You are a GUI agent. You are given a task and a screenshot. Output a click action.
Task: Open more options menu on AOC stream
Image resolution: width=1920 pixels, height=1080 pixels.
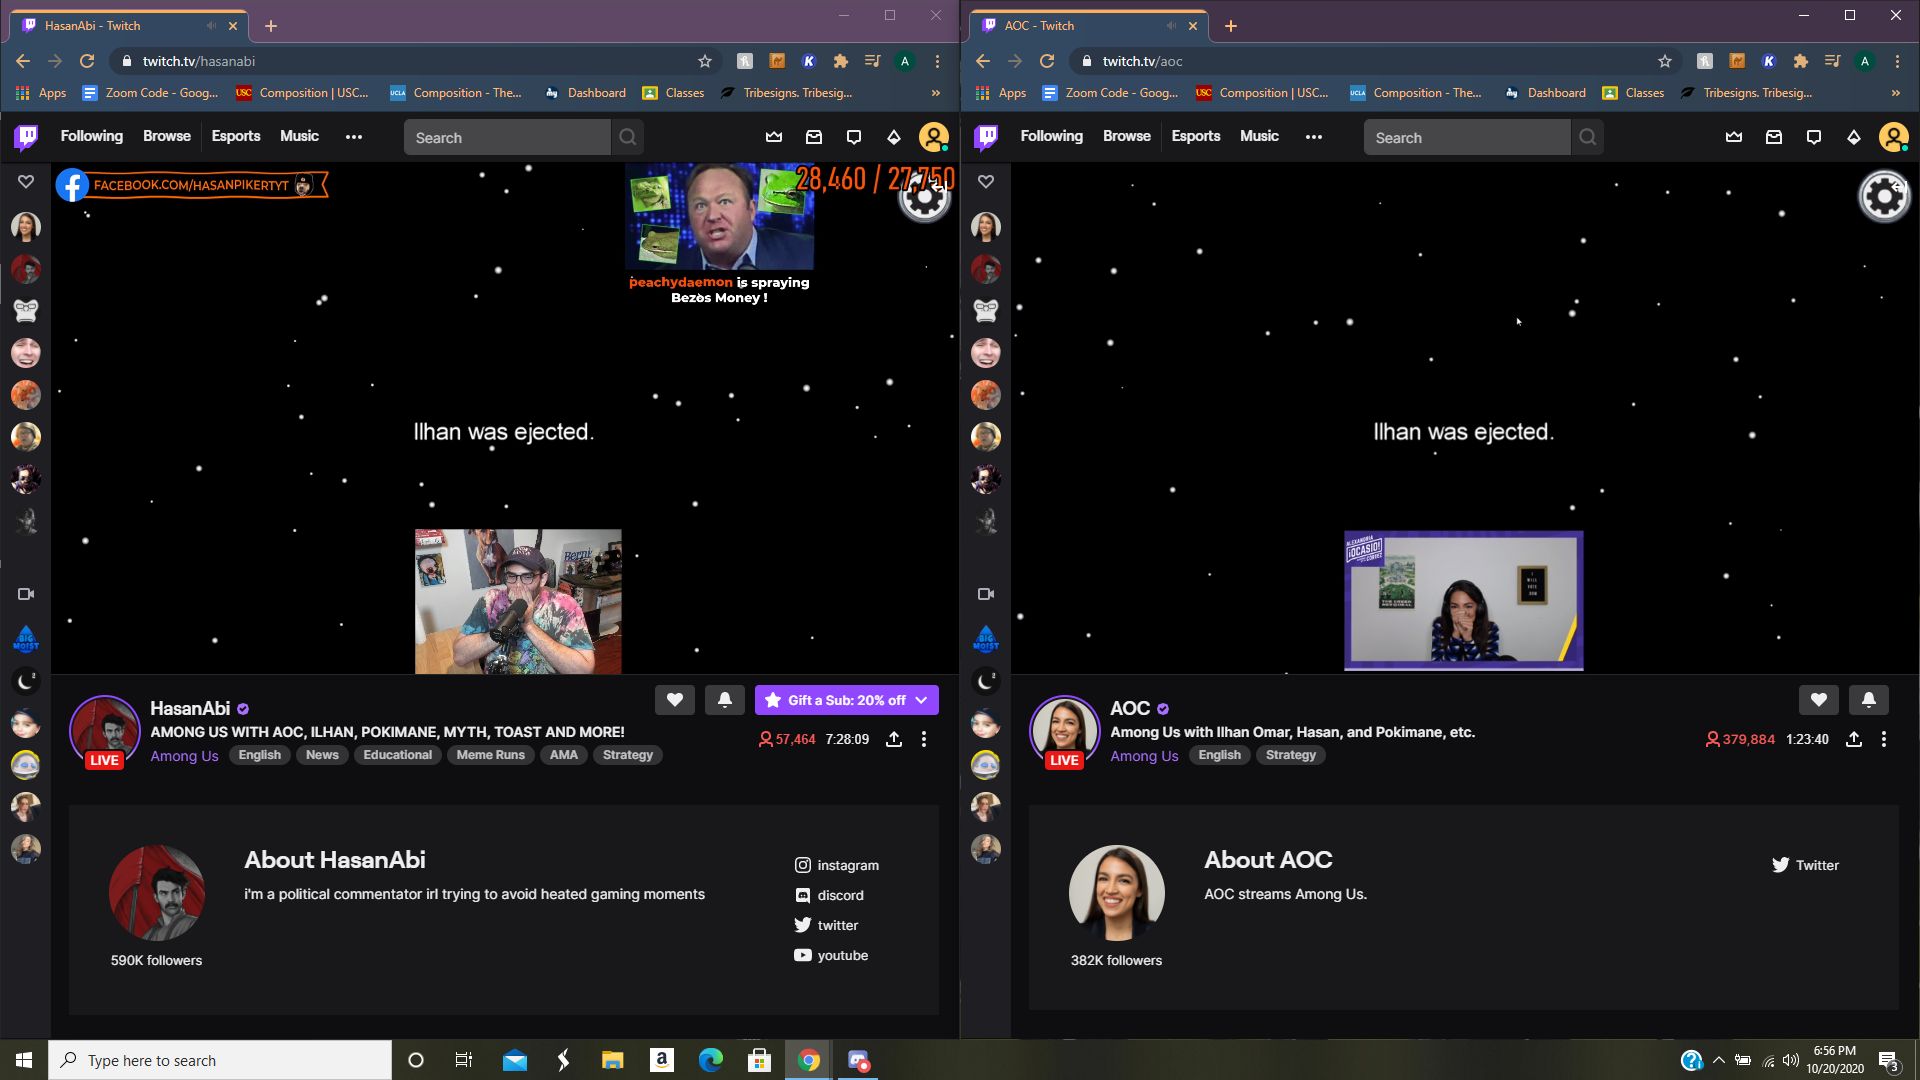click(x=1884, y=739)
